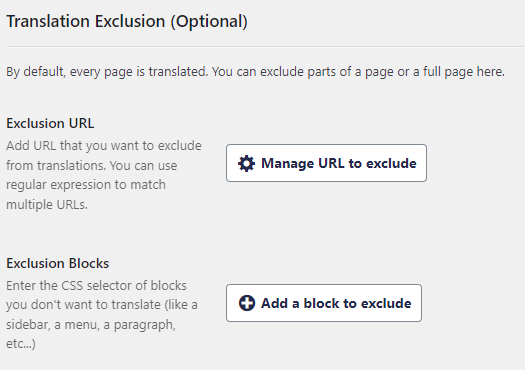Click the 'etc...)' text under Exclusion Blocks
Viewport: 525px width, 370px height.
click(21, 344)
